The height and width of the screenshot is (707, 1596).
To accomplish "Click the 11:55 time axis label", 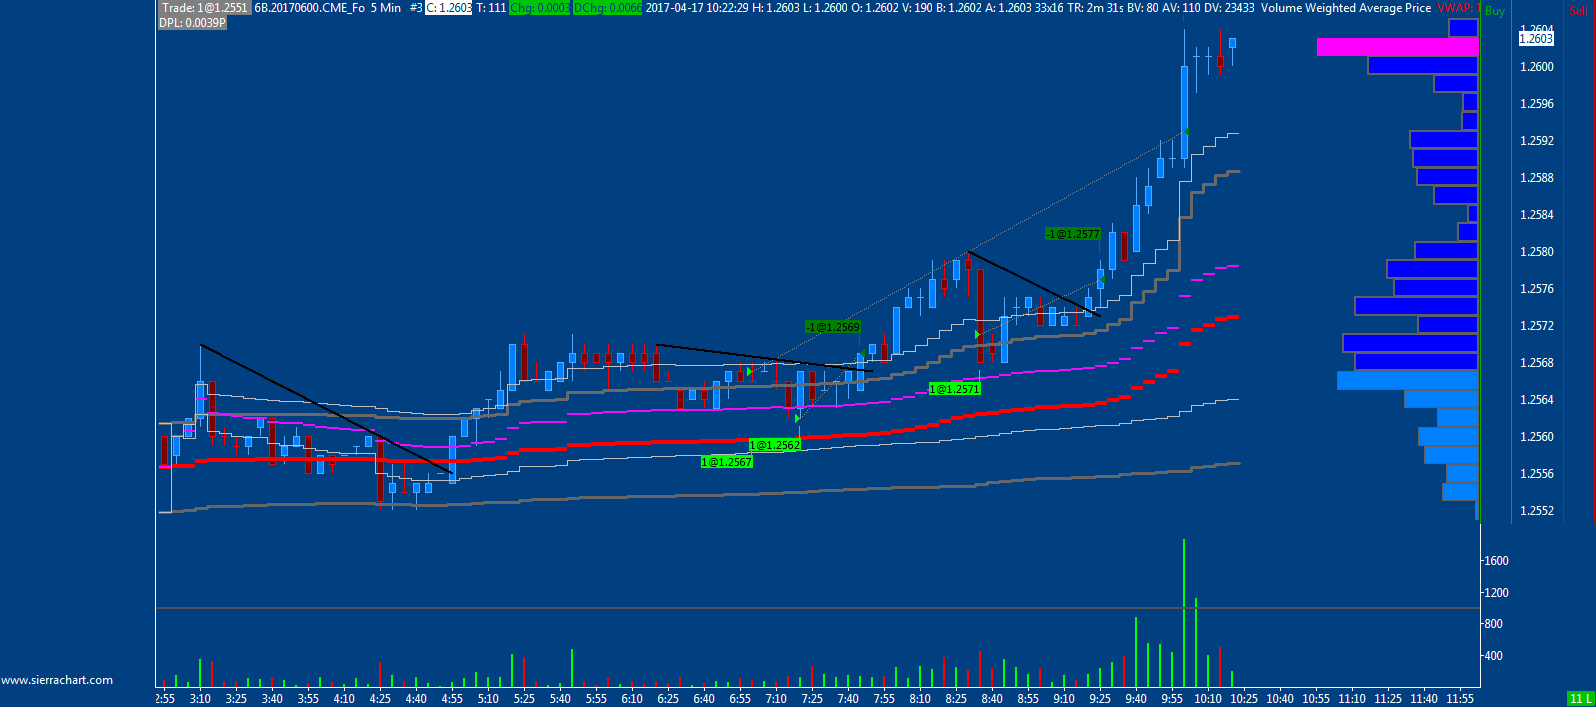I will (x=1460, y=699).
